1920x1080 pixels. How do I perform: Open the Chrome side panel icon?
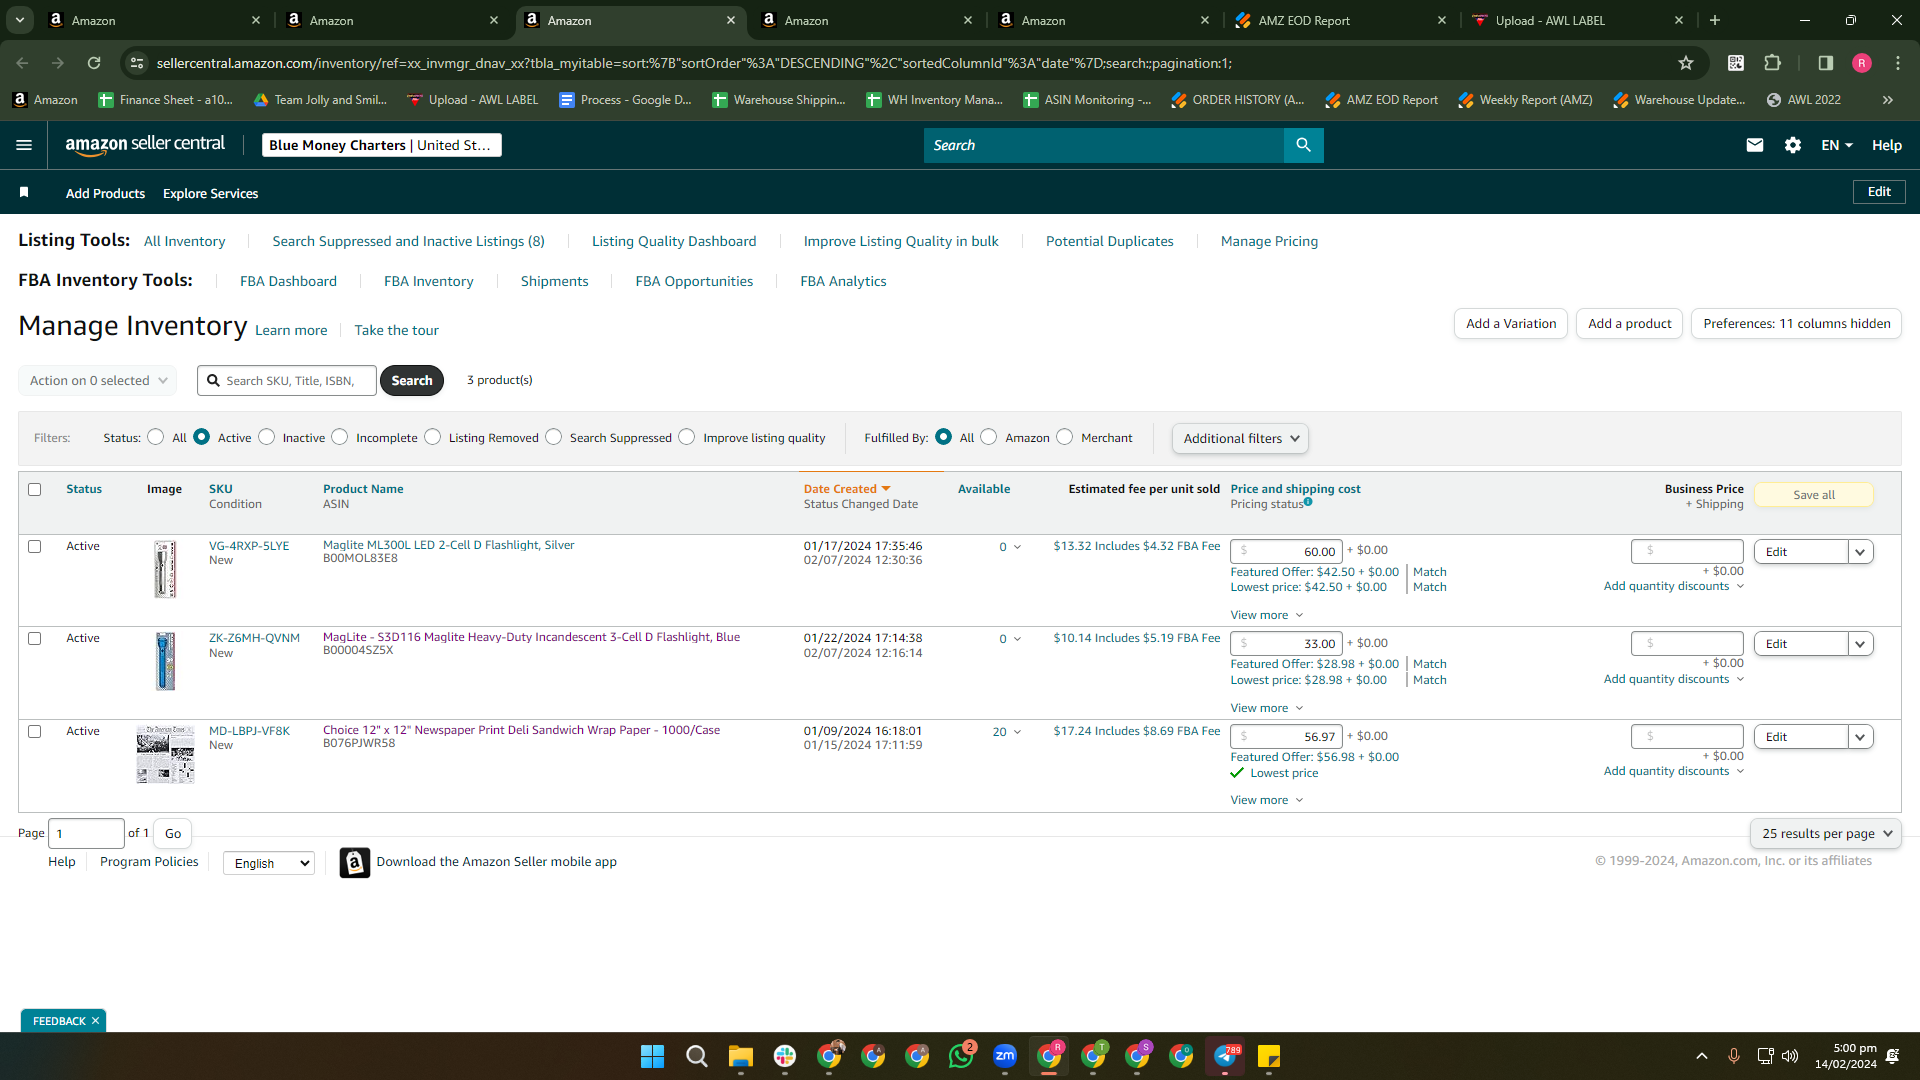click(x=1826, y=63)
